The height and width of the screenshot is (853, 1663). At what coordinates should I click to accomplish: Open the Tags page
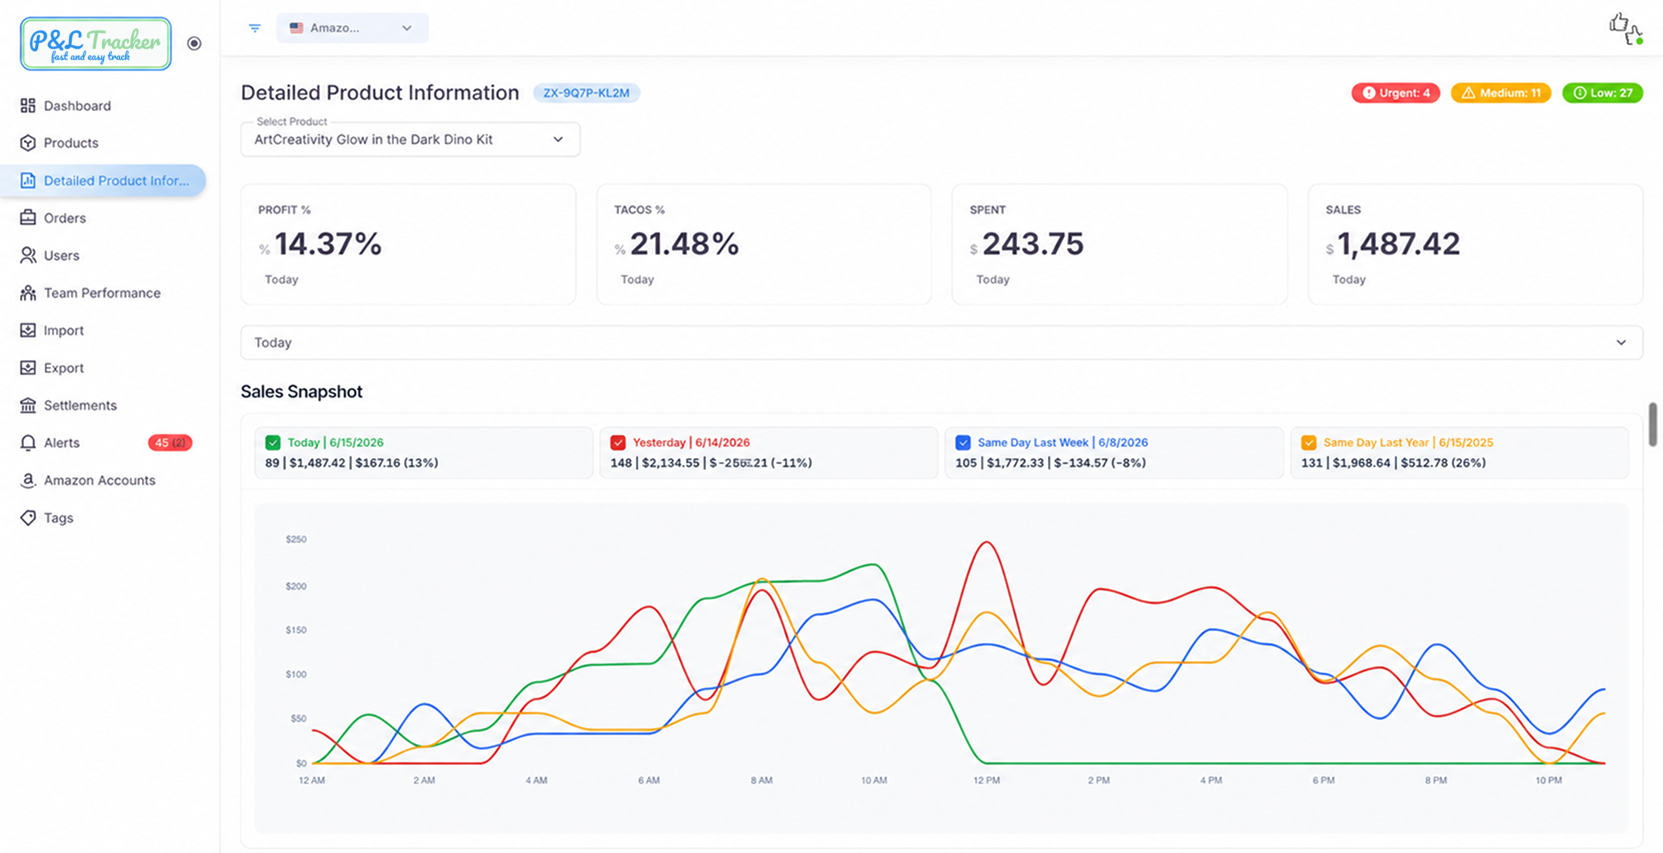point(58,518)
